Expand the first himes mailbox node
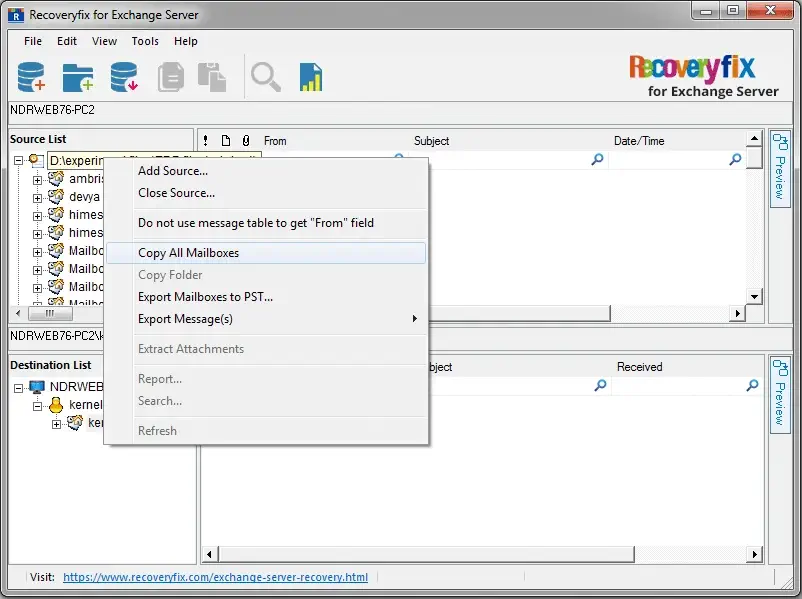Image resolution: width=802 pixels, height=599 pixels. pyautogui.click(x=37, y=216)
